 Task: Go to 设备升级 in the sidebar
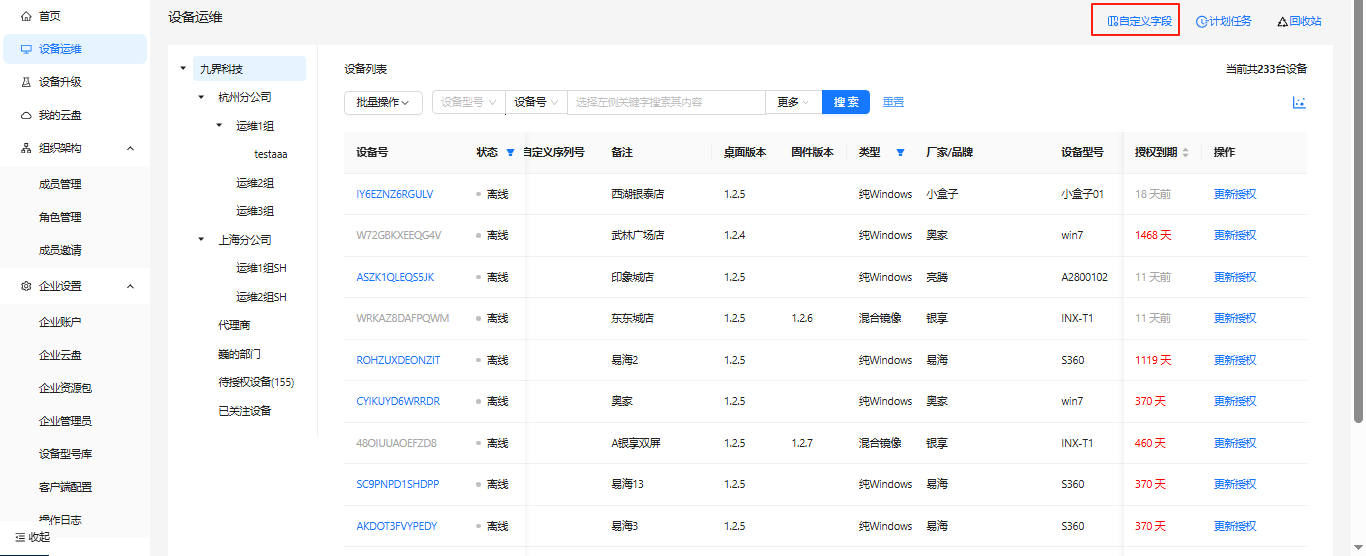75,82
